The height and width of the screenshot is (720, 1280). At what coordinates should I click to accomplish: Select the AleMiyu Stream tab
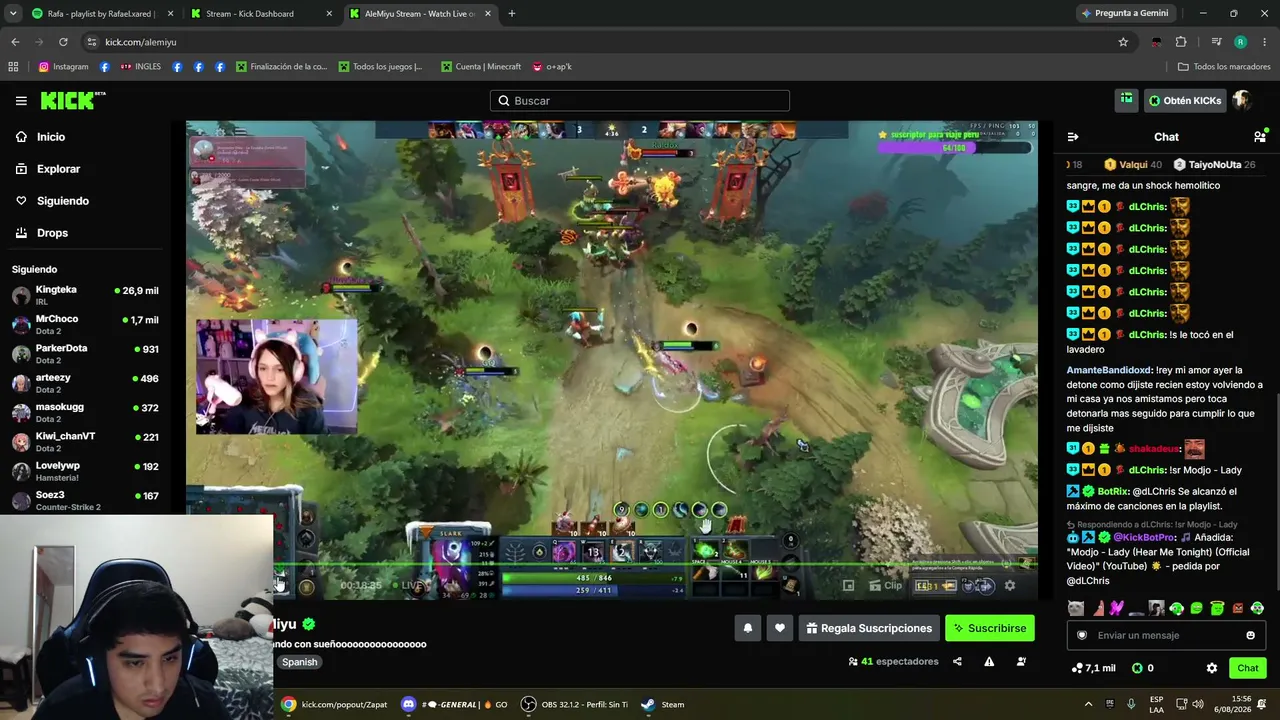(420, 13)
